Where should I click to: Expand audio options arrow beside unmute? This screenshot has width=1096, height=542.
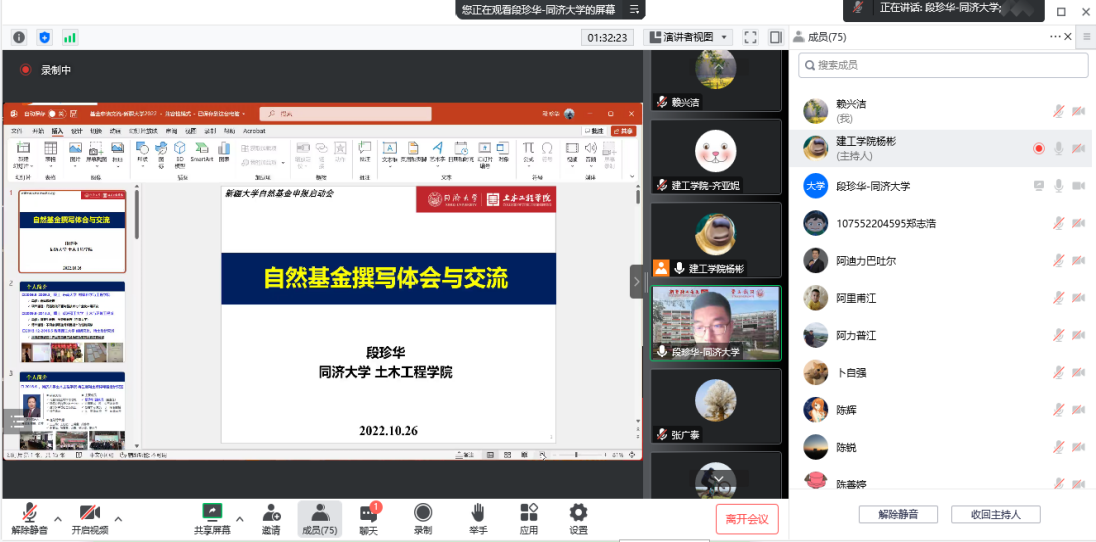pyautogui.click(x=57, y=519)
